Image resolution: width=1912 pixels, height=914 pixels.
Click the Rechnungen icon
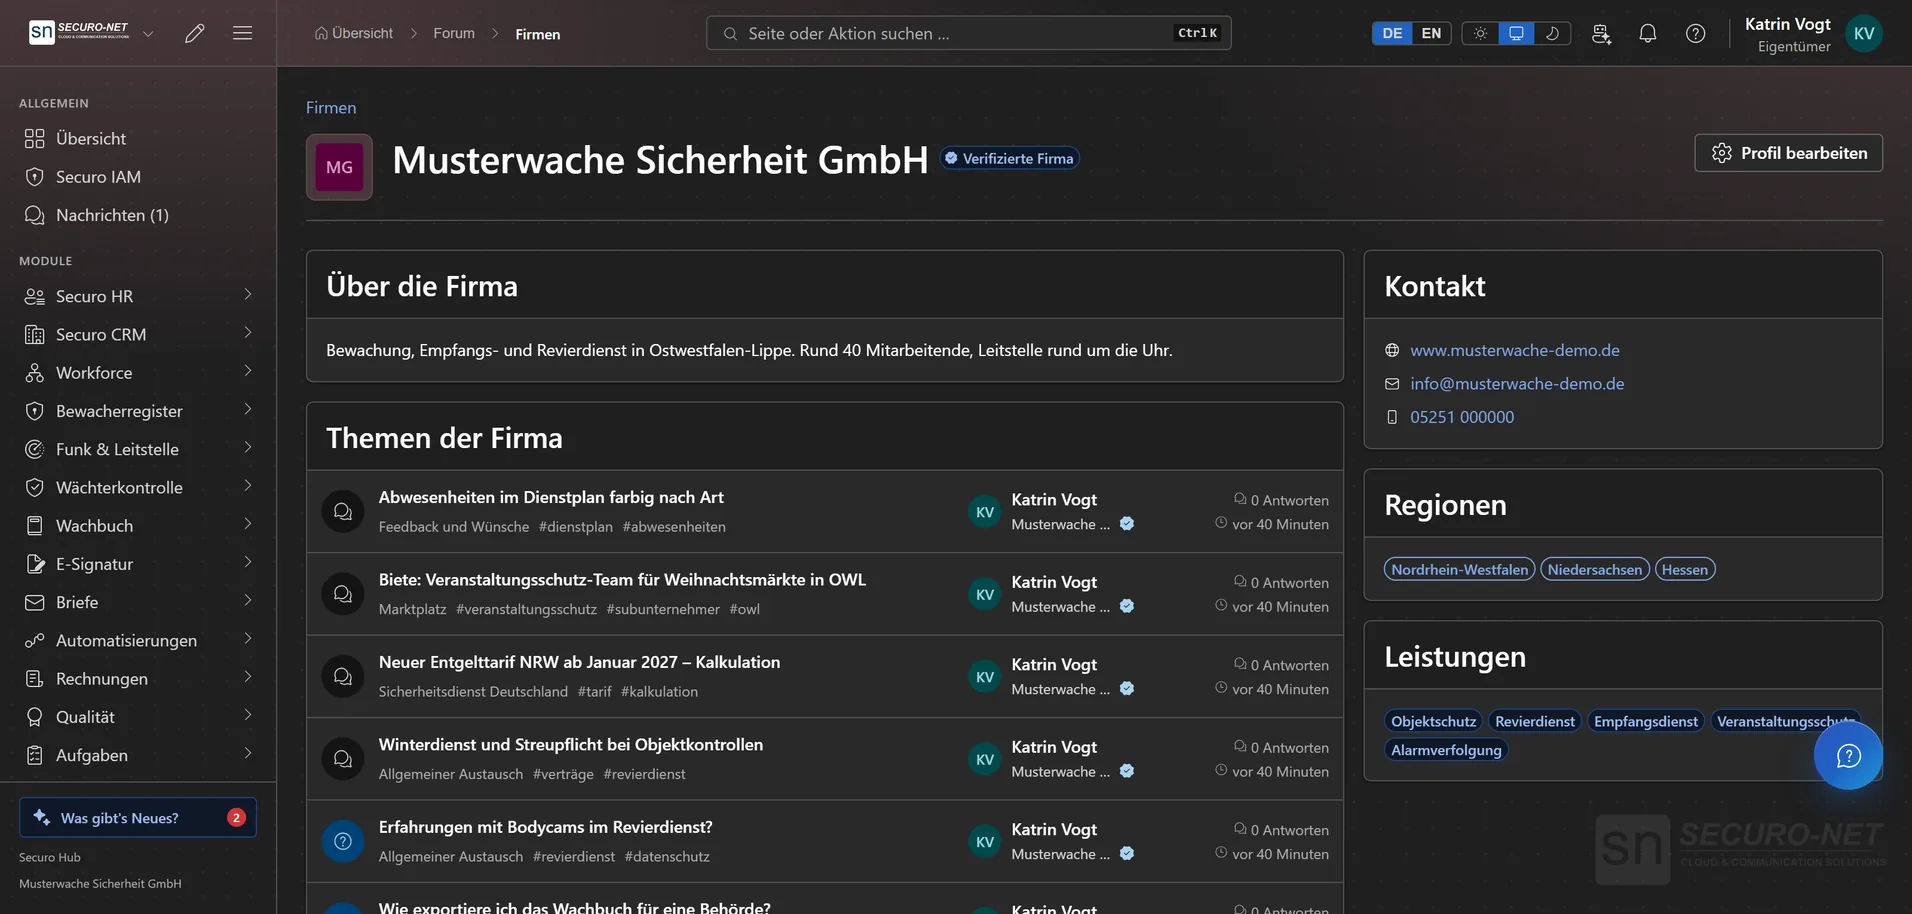click(x=35, y=678)
